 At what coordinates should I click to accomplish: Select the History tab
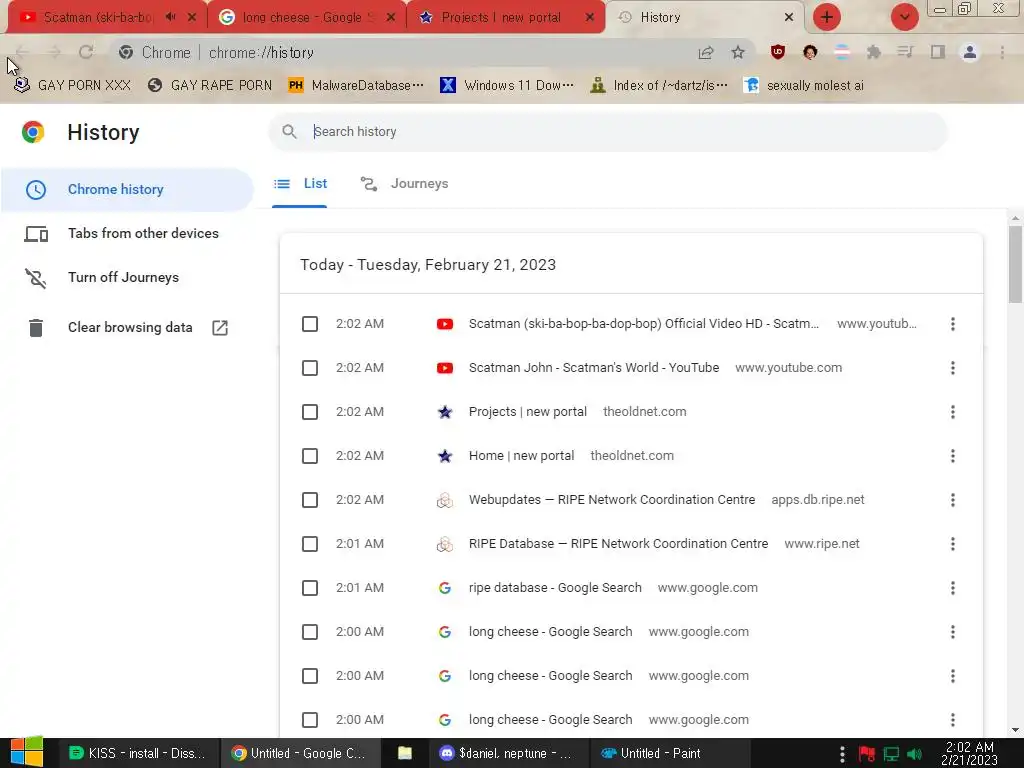coord(705,17)
